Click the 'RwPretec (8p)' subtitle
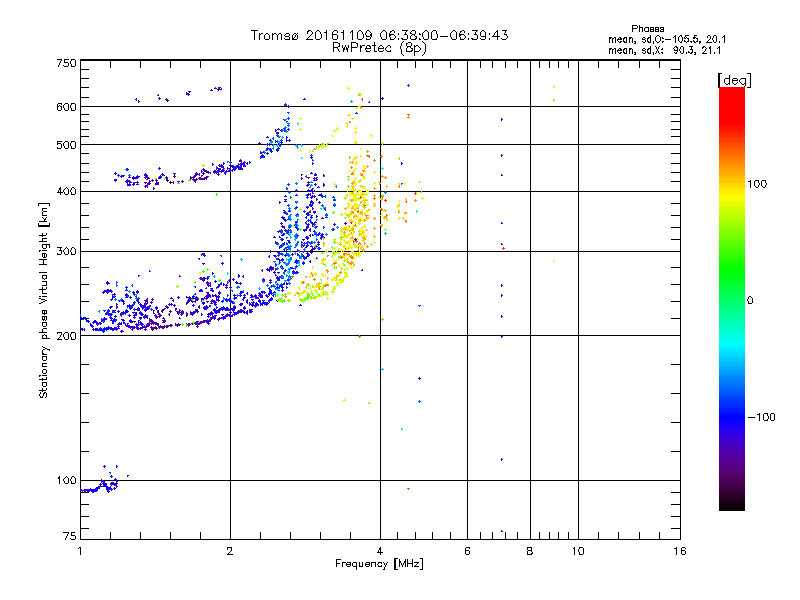Screen dimensions: 800x600 379,48
